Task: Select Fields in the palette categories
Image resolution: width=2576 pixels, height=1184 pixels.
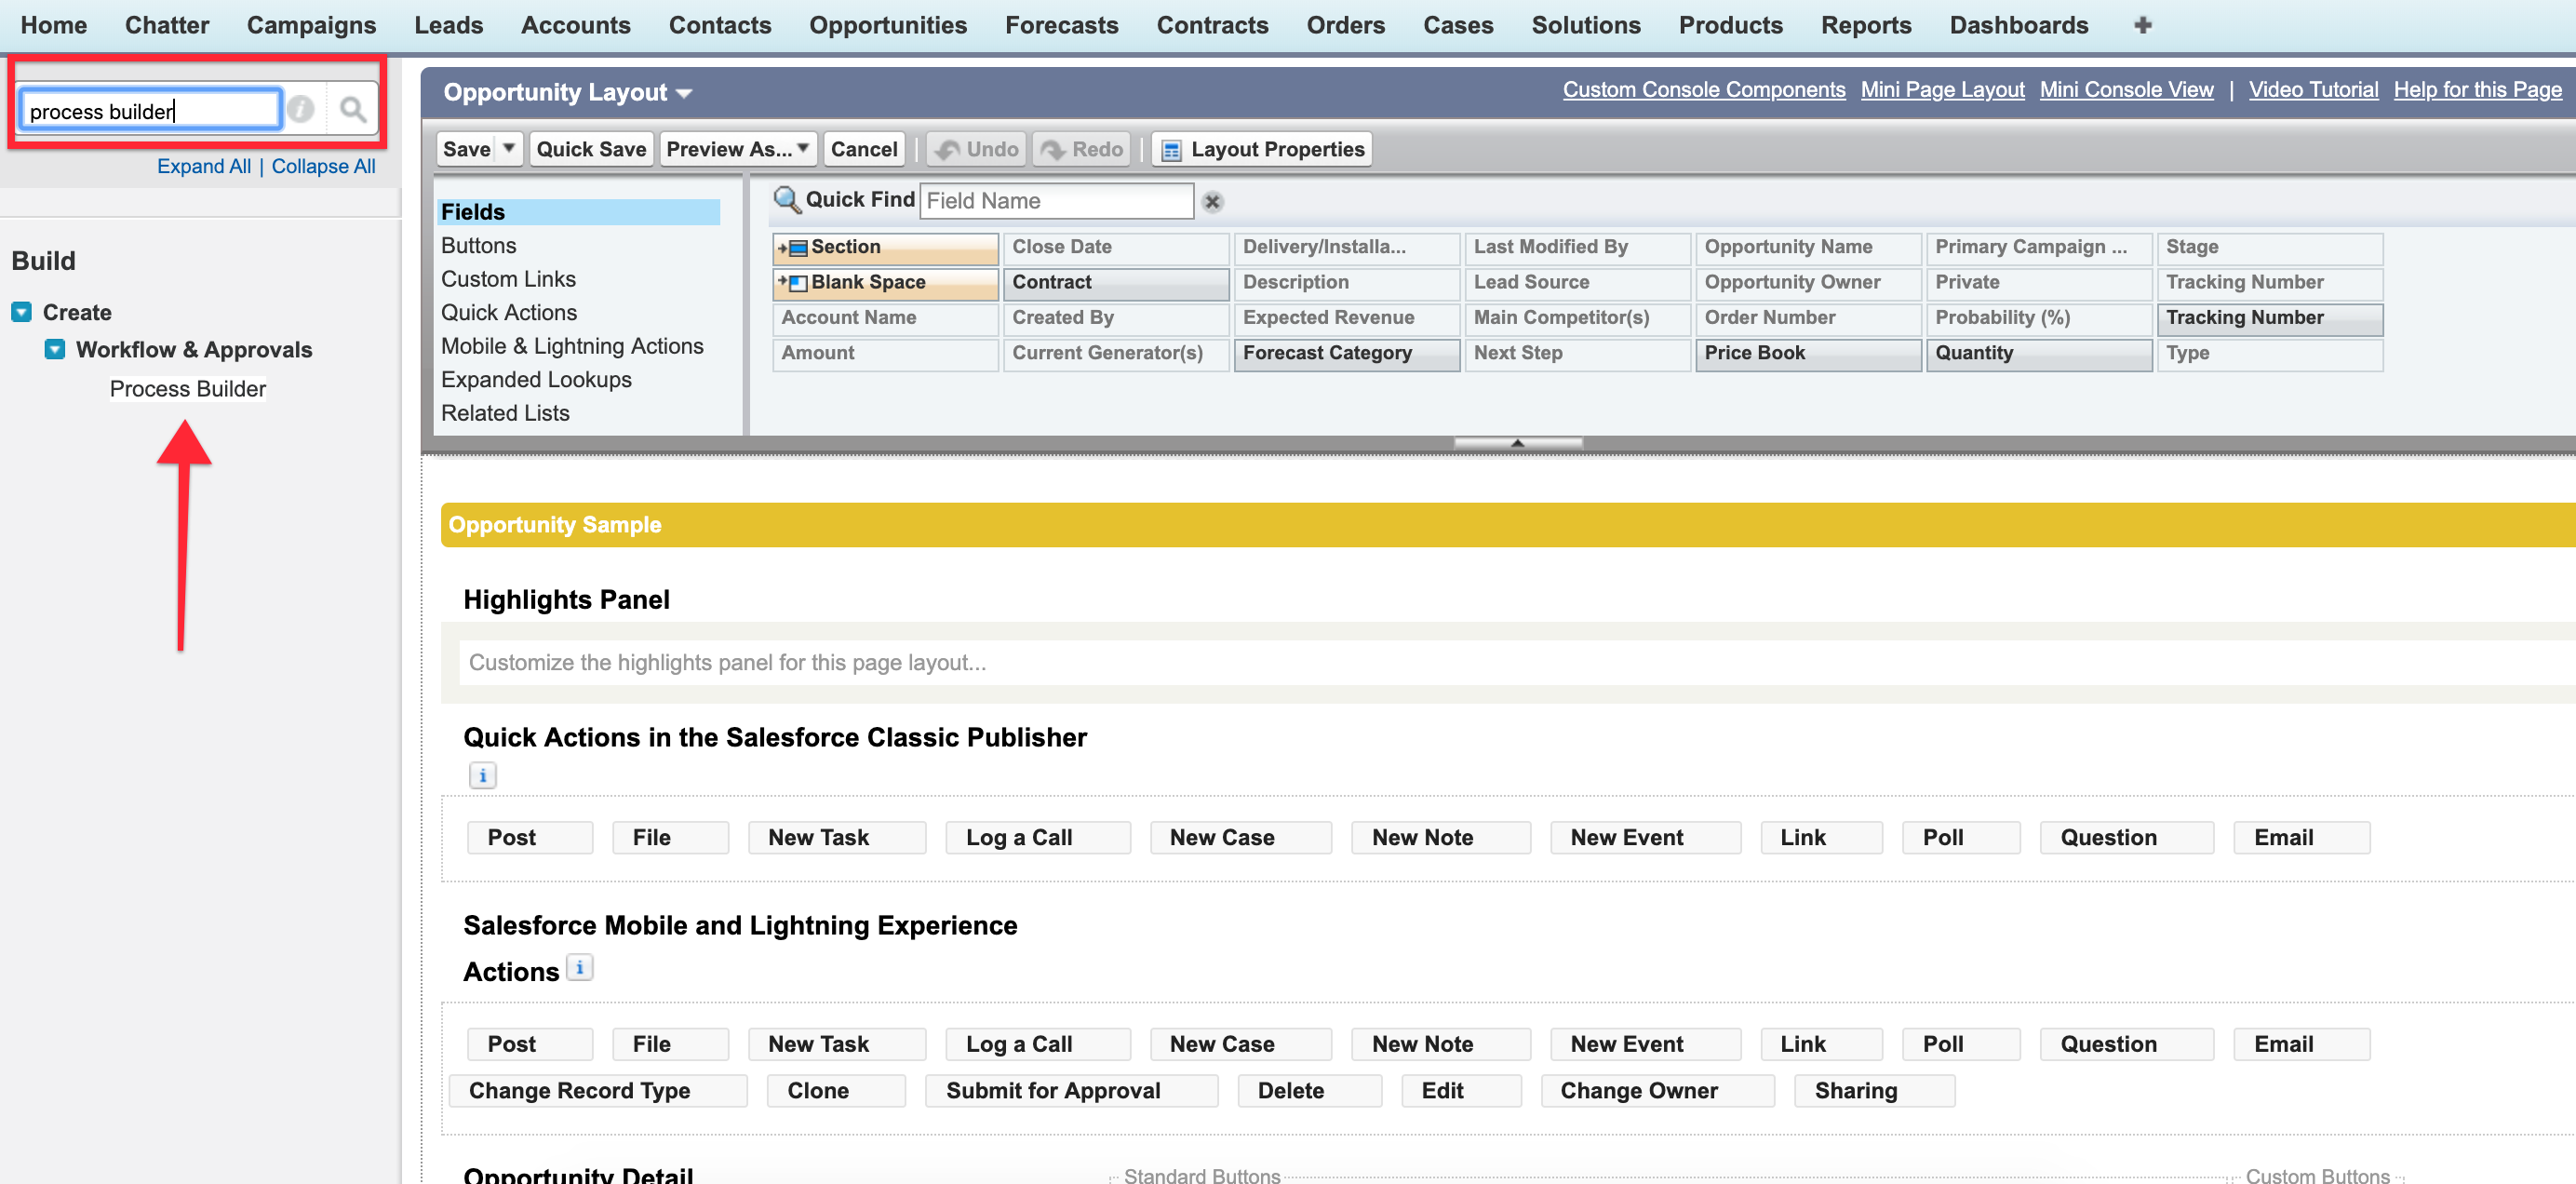Action: click(x=578, y=212)
